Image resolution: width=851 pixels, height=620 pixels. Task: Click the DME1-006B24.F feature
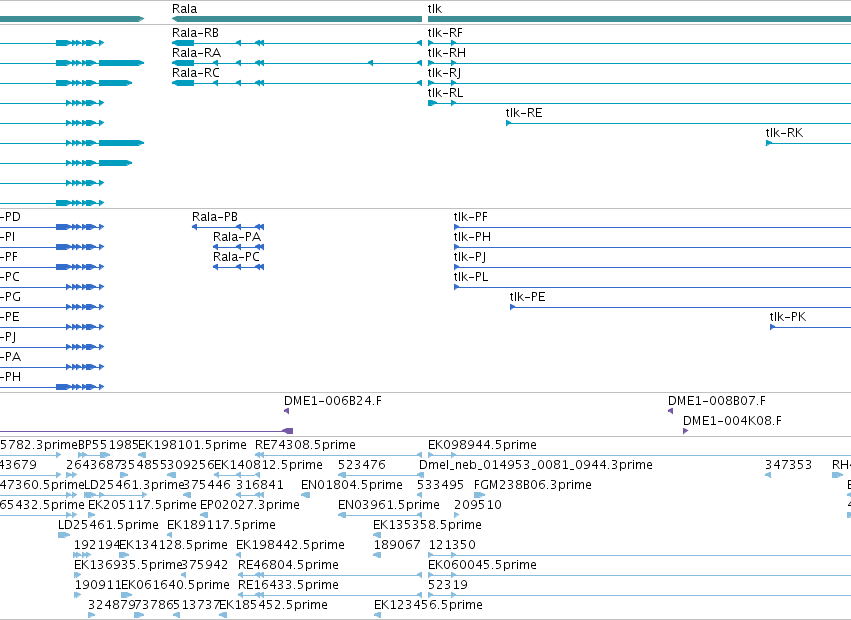(x=333, y=401)
